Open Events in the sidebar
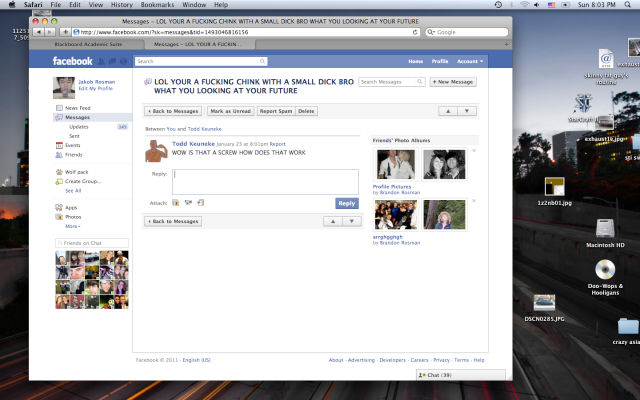 73,145
